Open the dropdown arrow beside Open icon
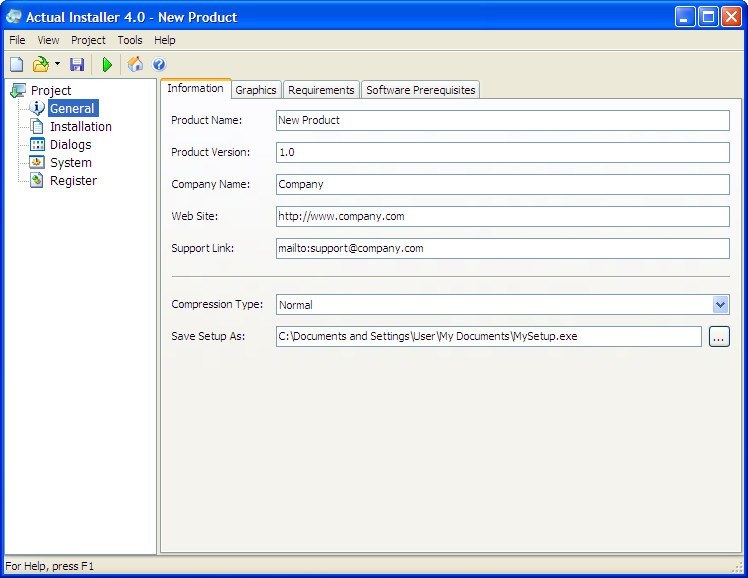This screenshot has width=748, height=578. click(x=57, y=63)
